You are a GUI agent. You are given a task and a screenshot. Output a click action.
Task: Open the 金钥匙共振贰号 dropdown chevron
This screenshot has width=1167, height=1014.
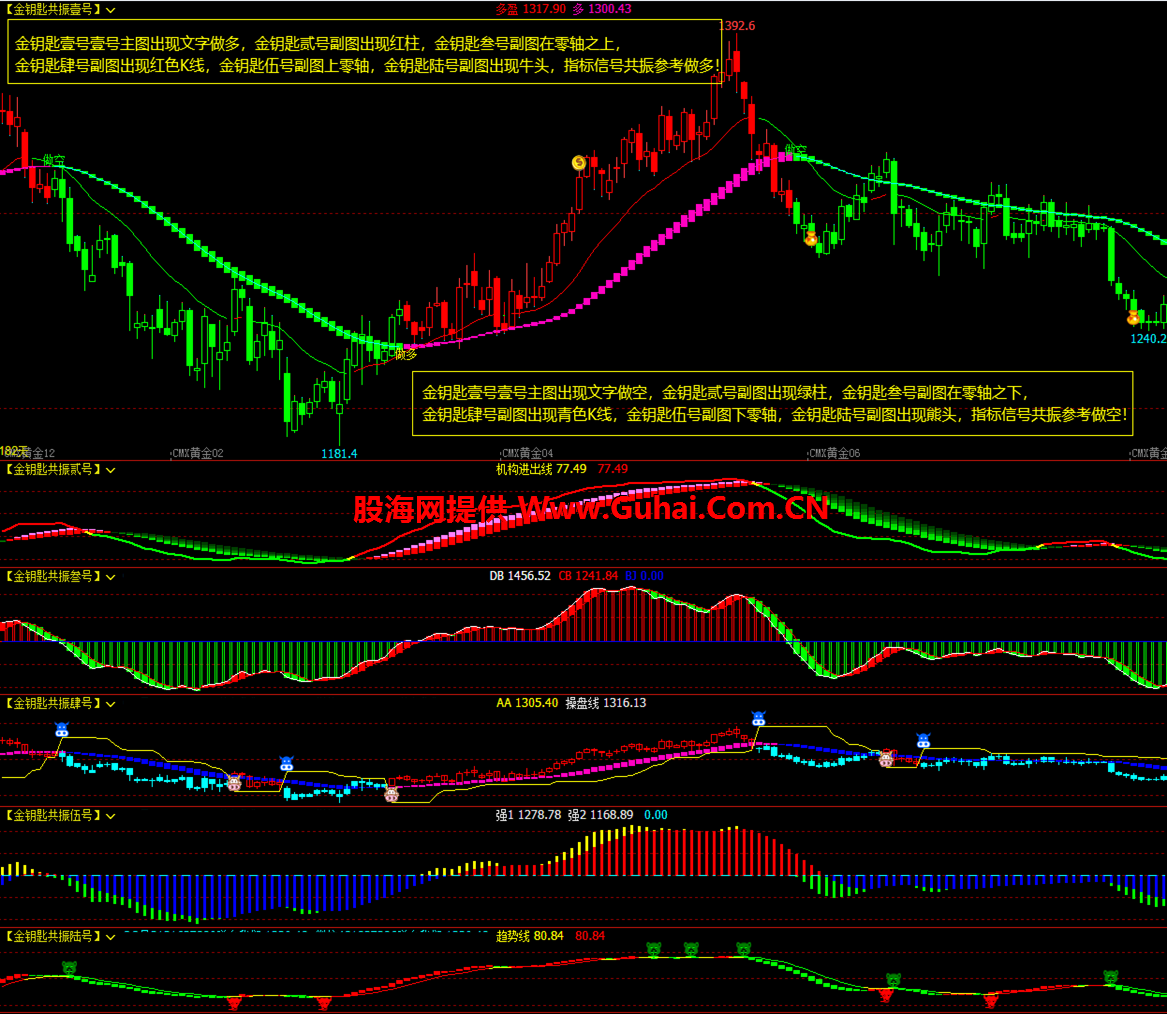[x=110, y=469]
